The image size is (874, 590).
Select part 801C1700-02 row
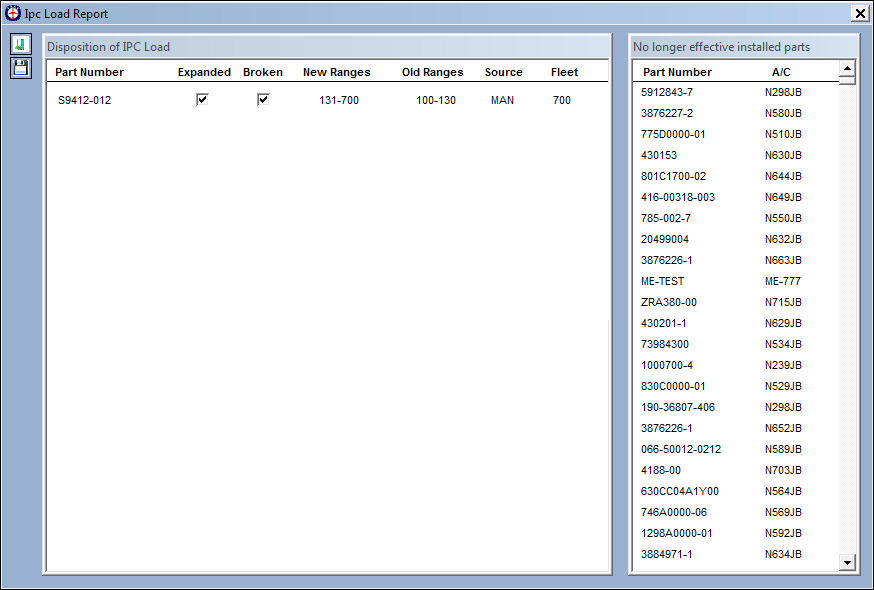coord(736,176)
